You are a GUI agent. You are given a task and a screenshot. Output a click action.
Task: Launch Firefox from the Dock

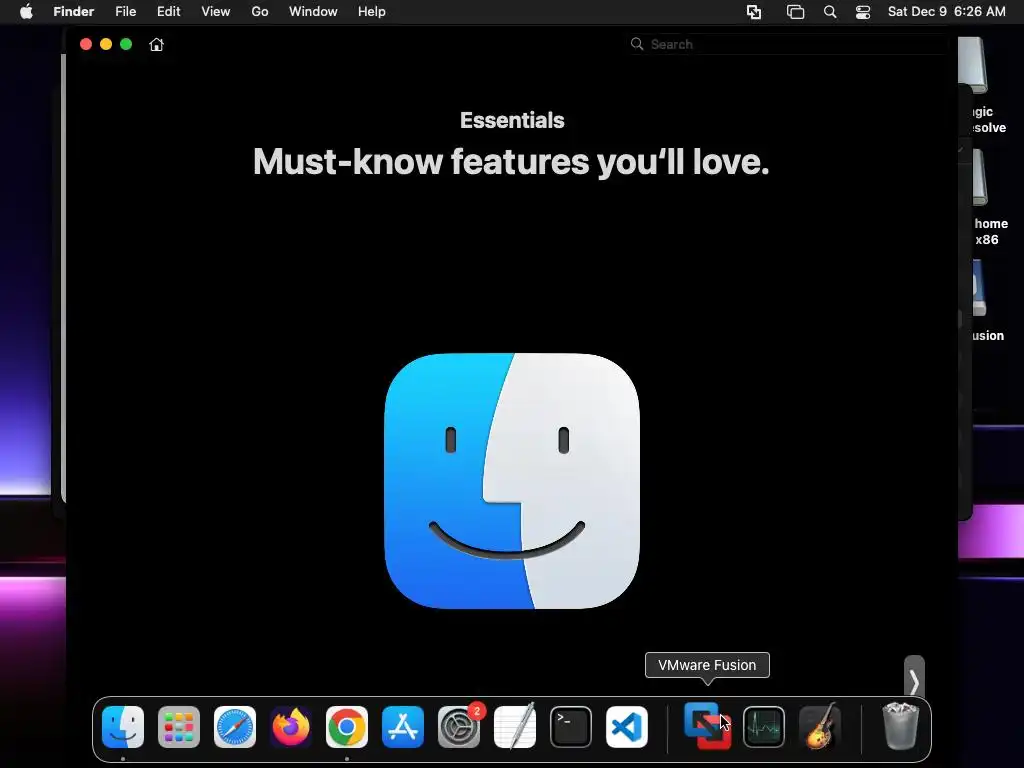[x=291, y=727]
